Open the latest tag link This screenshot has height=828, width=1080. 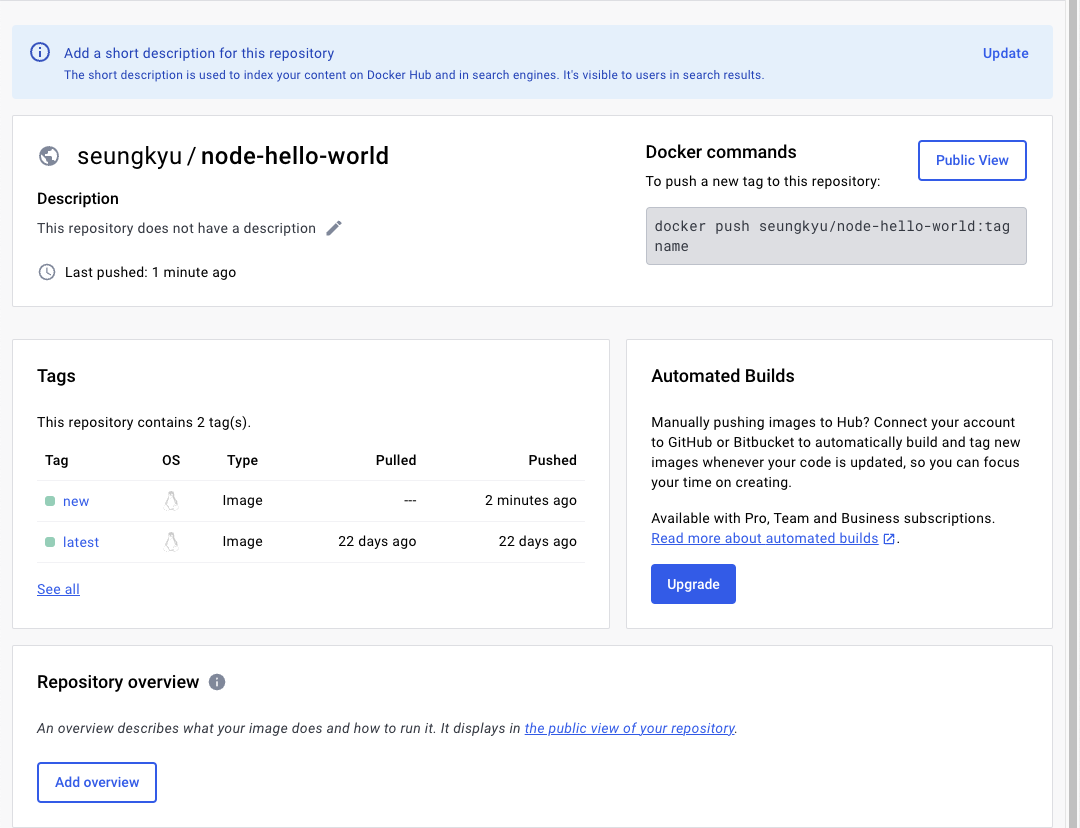tap(81, 542)
